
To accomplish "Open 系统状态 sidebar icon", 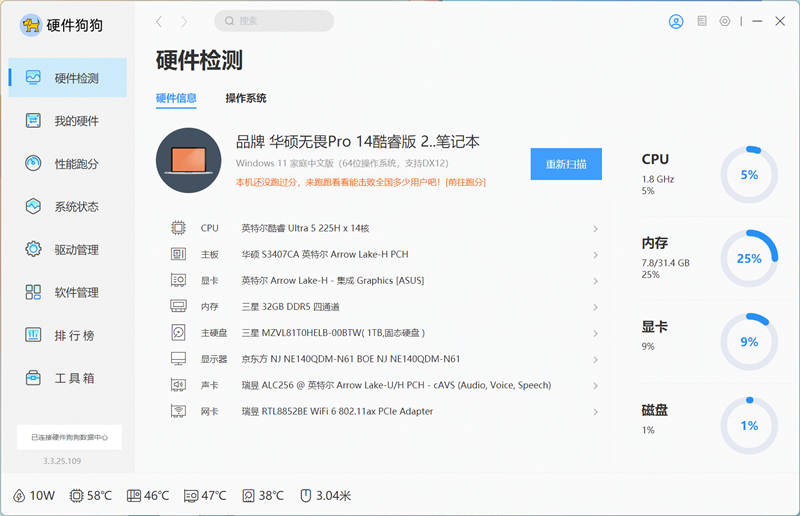I will pos(33,206).
